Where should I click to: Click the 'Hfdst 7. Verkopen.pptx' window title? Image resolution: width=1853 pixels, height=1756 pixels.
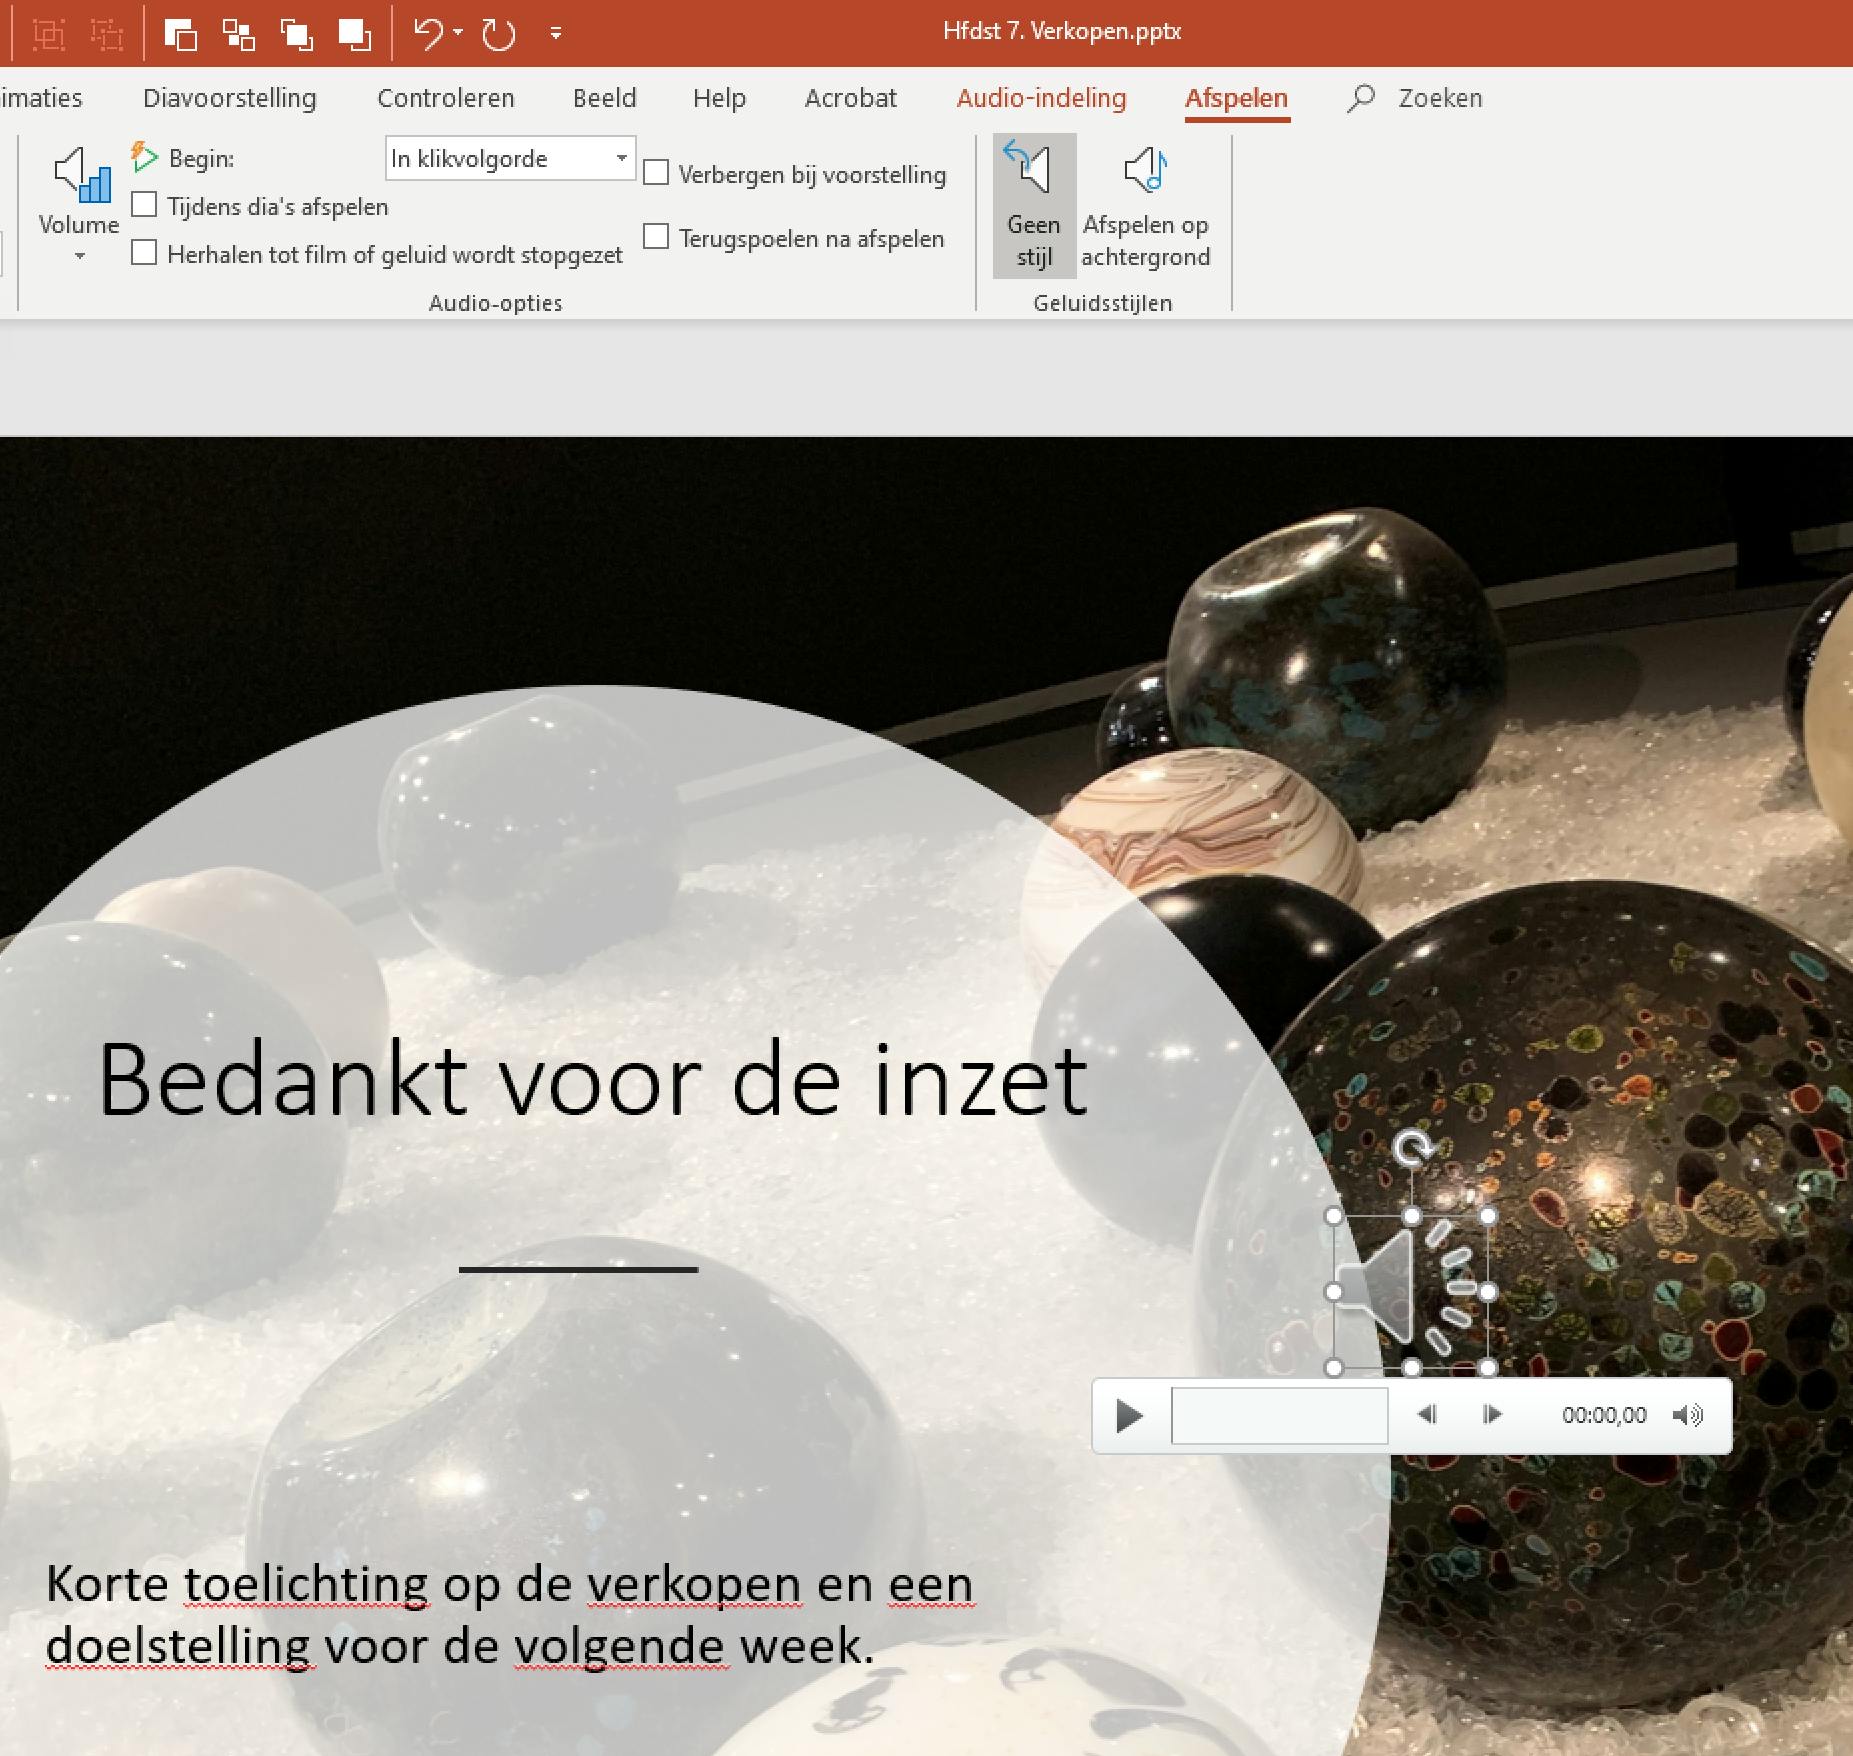pos(1062,32)
